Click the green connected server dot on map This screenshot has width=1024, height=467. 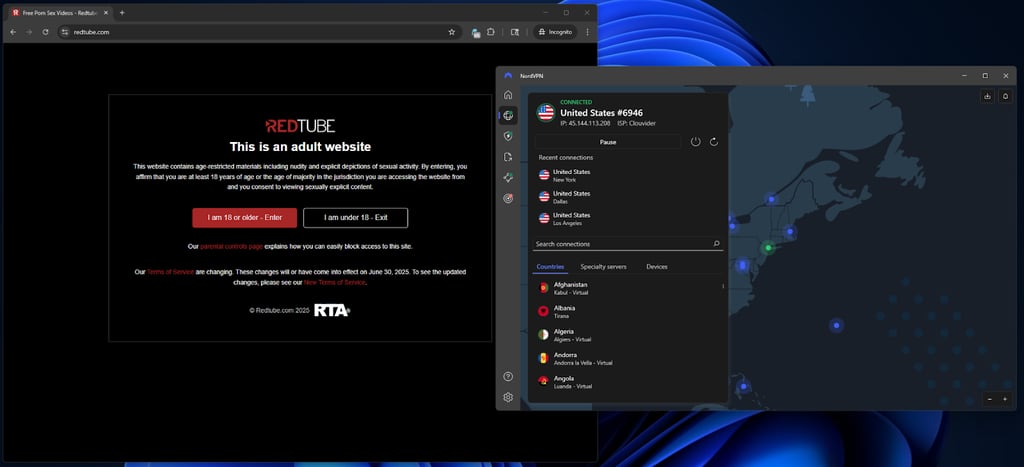pyautogui.click(x=769, y=248)
